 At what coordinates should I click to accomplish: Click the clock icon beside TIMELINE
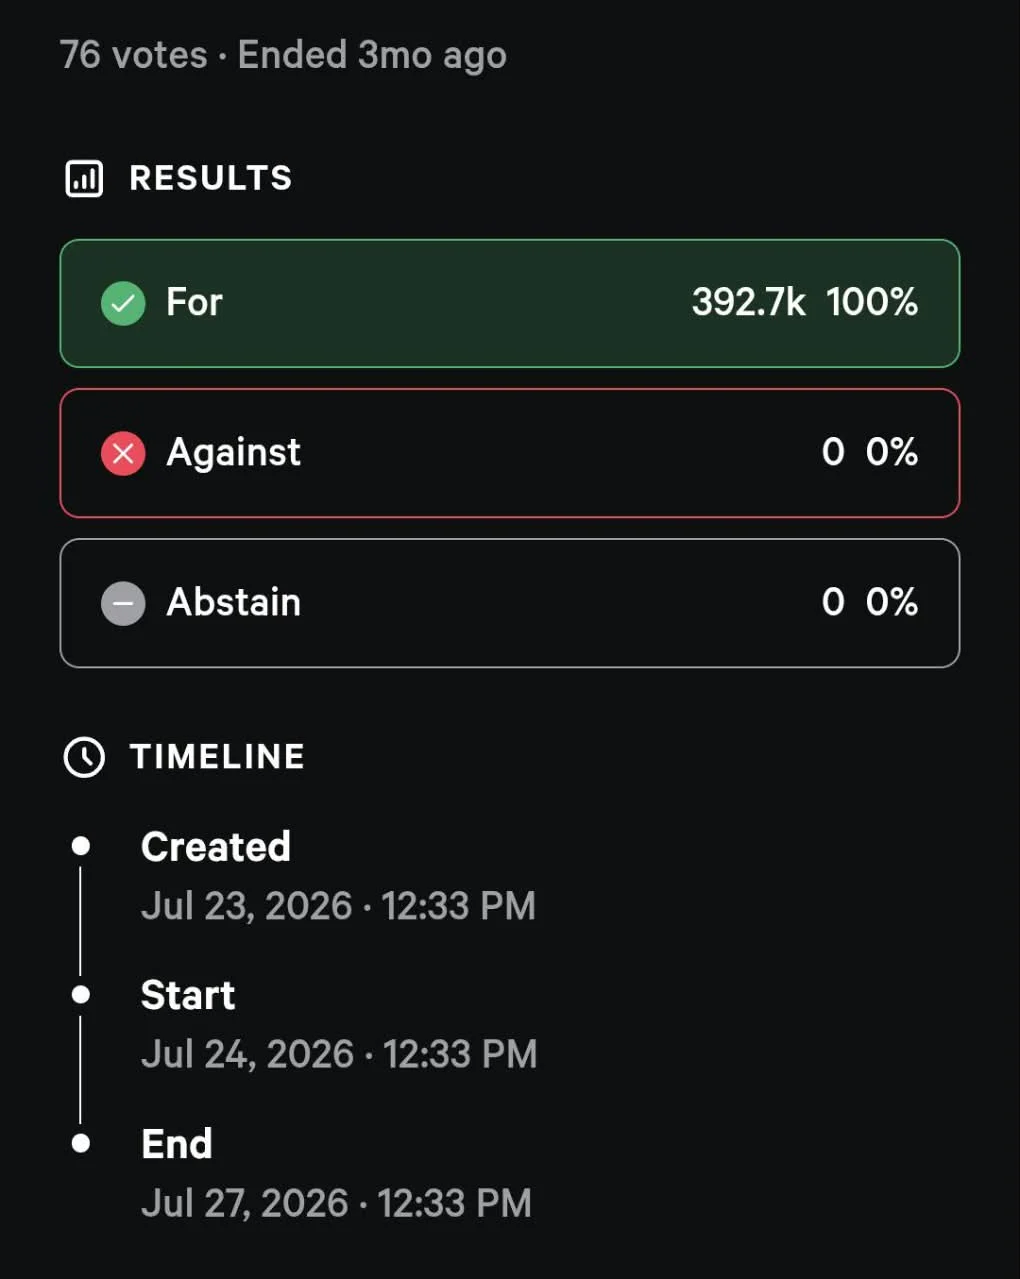(84, 757)
